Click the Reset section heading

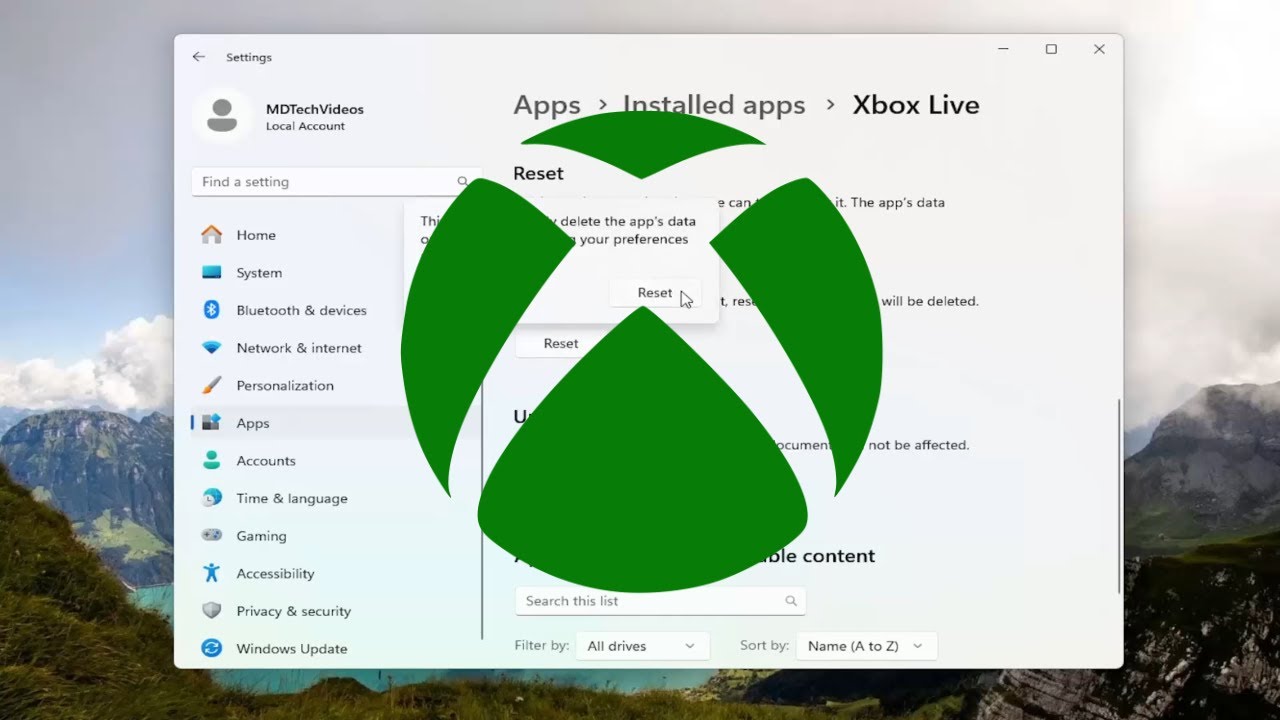tap(538, 173)
